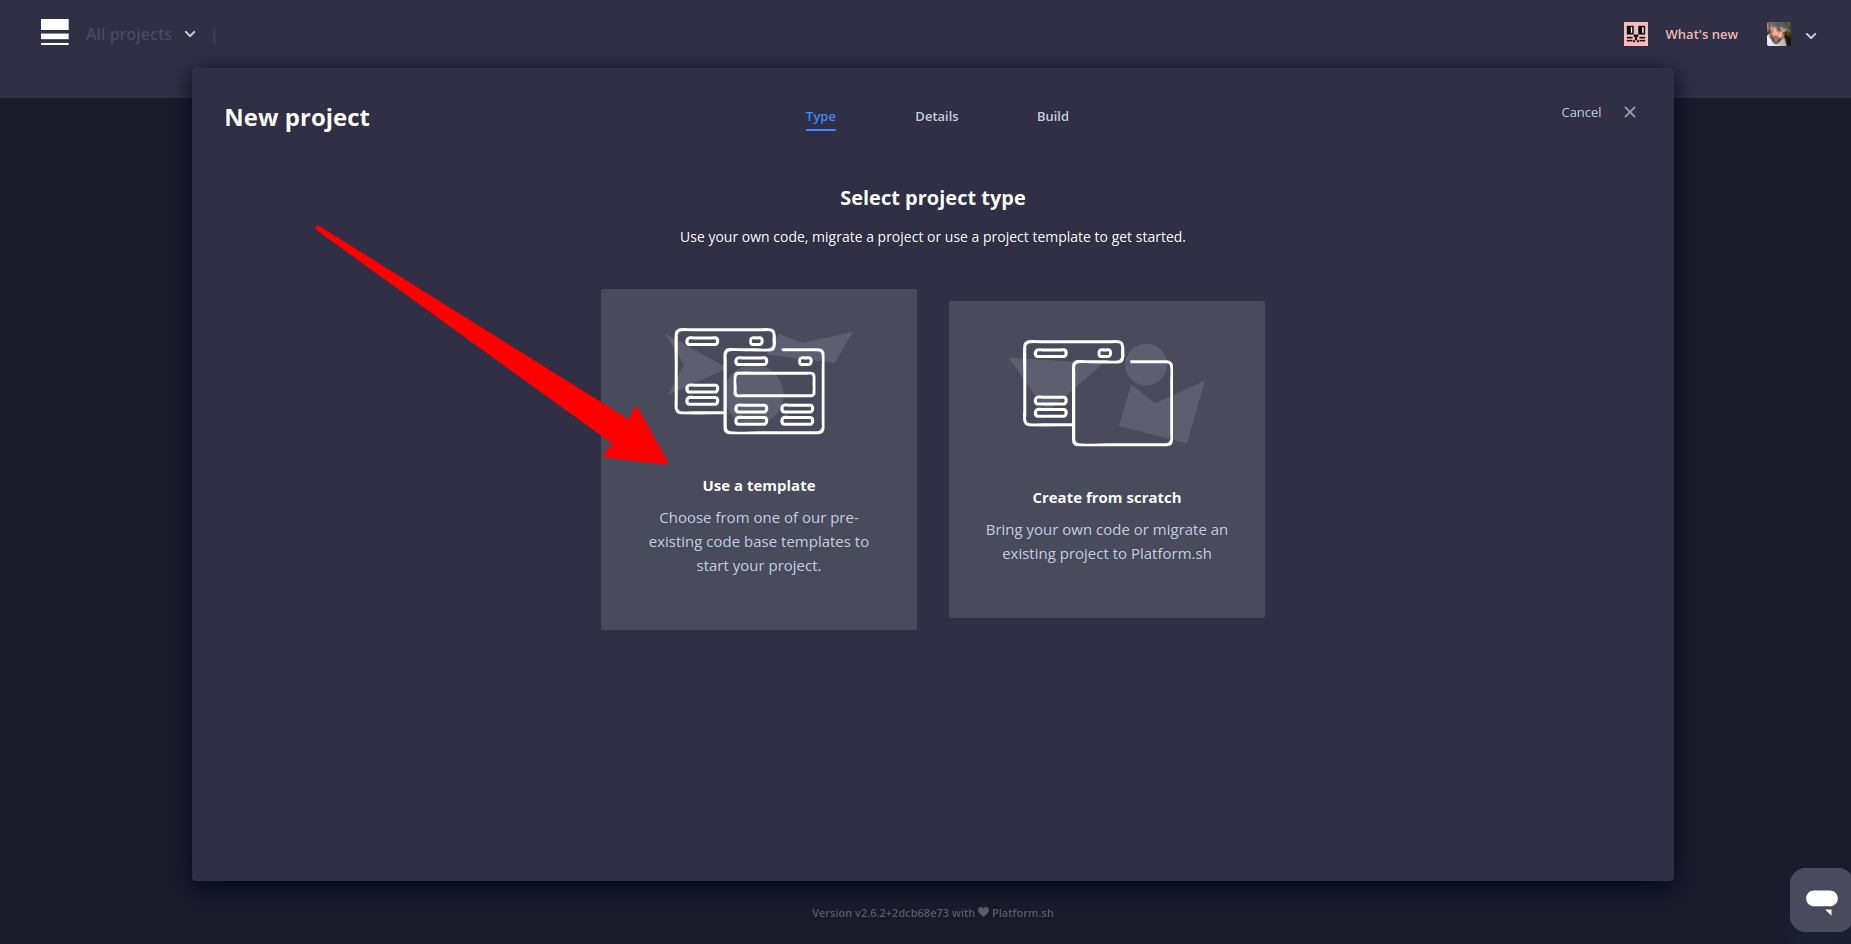This screenshot has width=1851, height=944.
Task: Click the Platform.sh link in footer
Action: coord(1022,913)
